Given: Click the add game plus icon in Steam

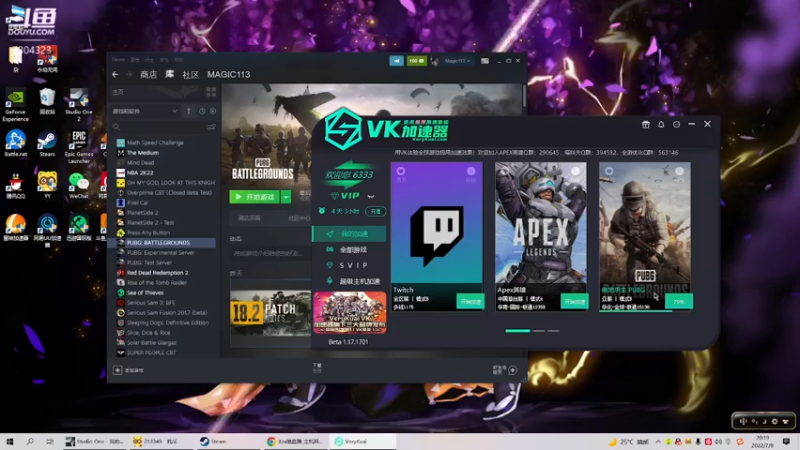Looking at the screenshot, I should click(117, 370).
